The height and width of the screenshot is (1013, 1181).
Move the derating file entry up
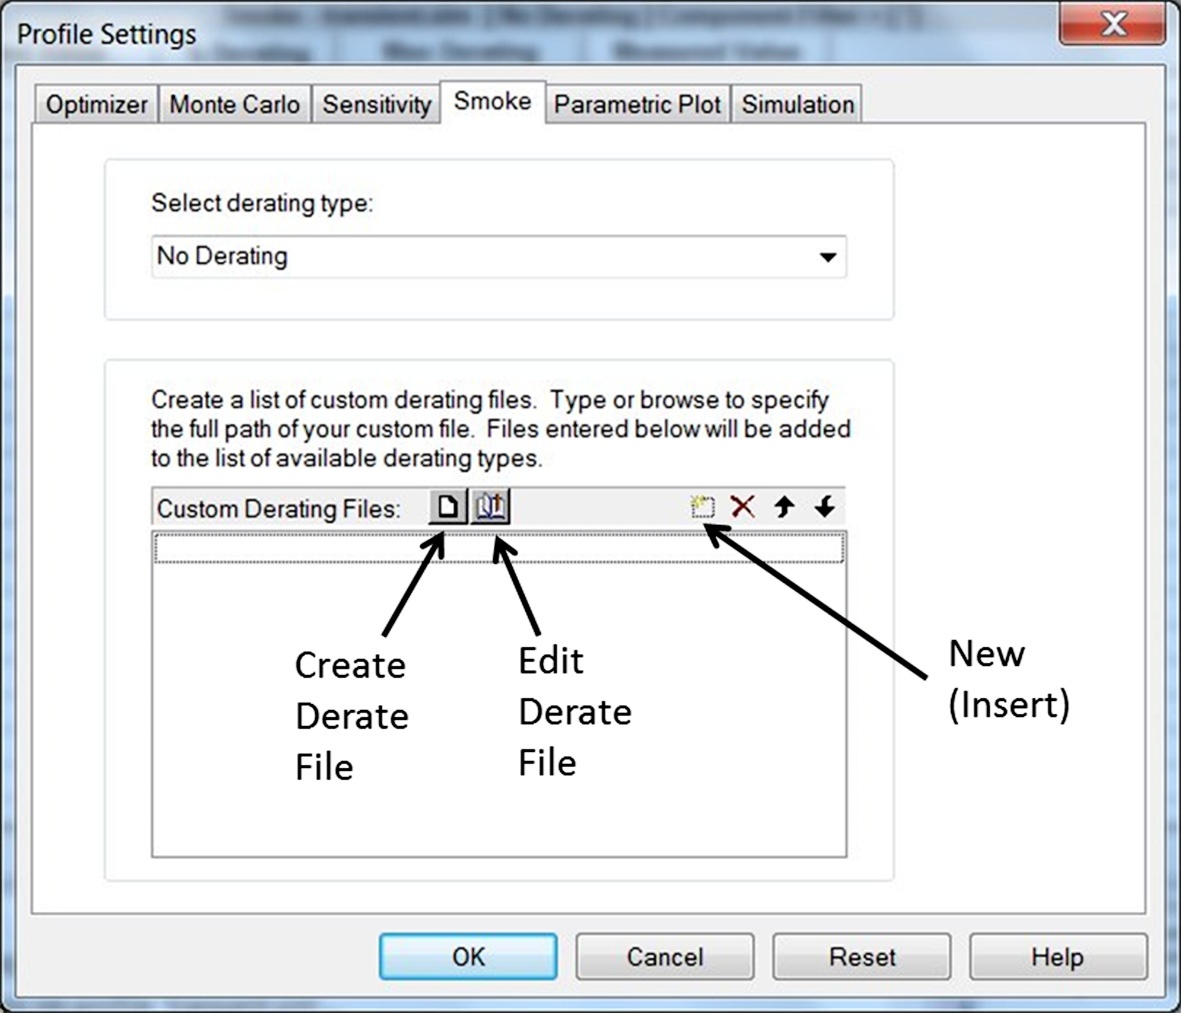click(784, 507)
